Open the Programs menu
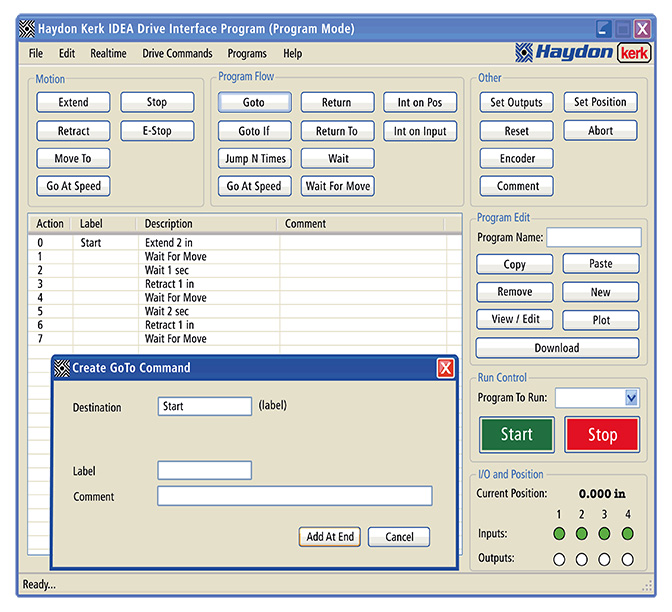The width and height of the screenshot is (672, 612). tap(247, 54)
